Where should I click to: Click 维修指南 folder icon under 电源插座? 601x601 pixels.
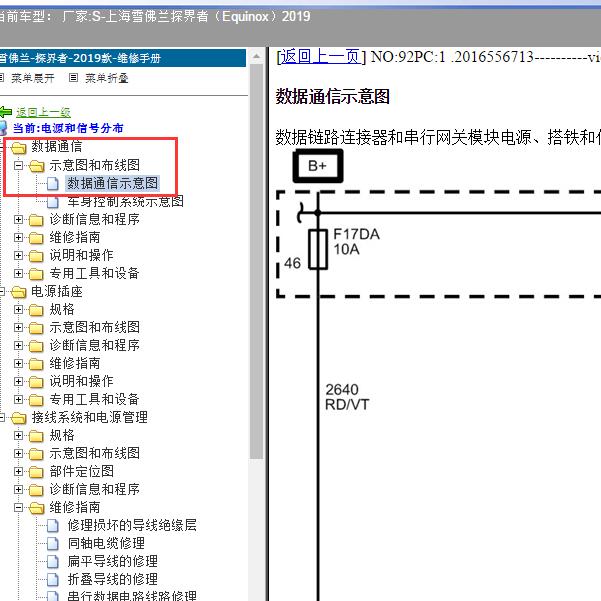(37, 364)
